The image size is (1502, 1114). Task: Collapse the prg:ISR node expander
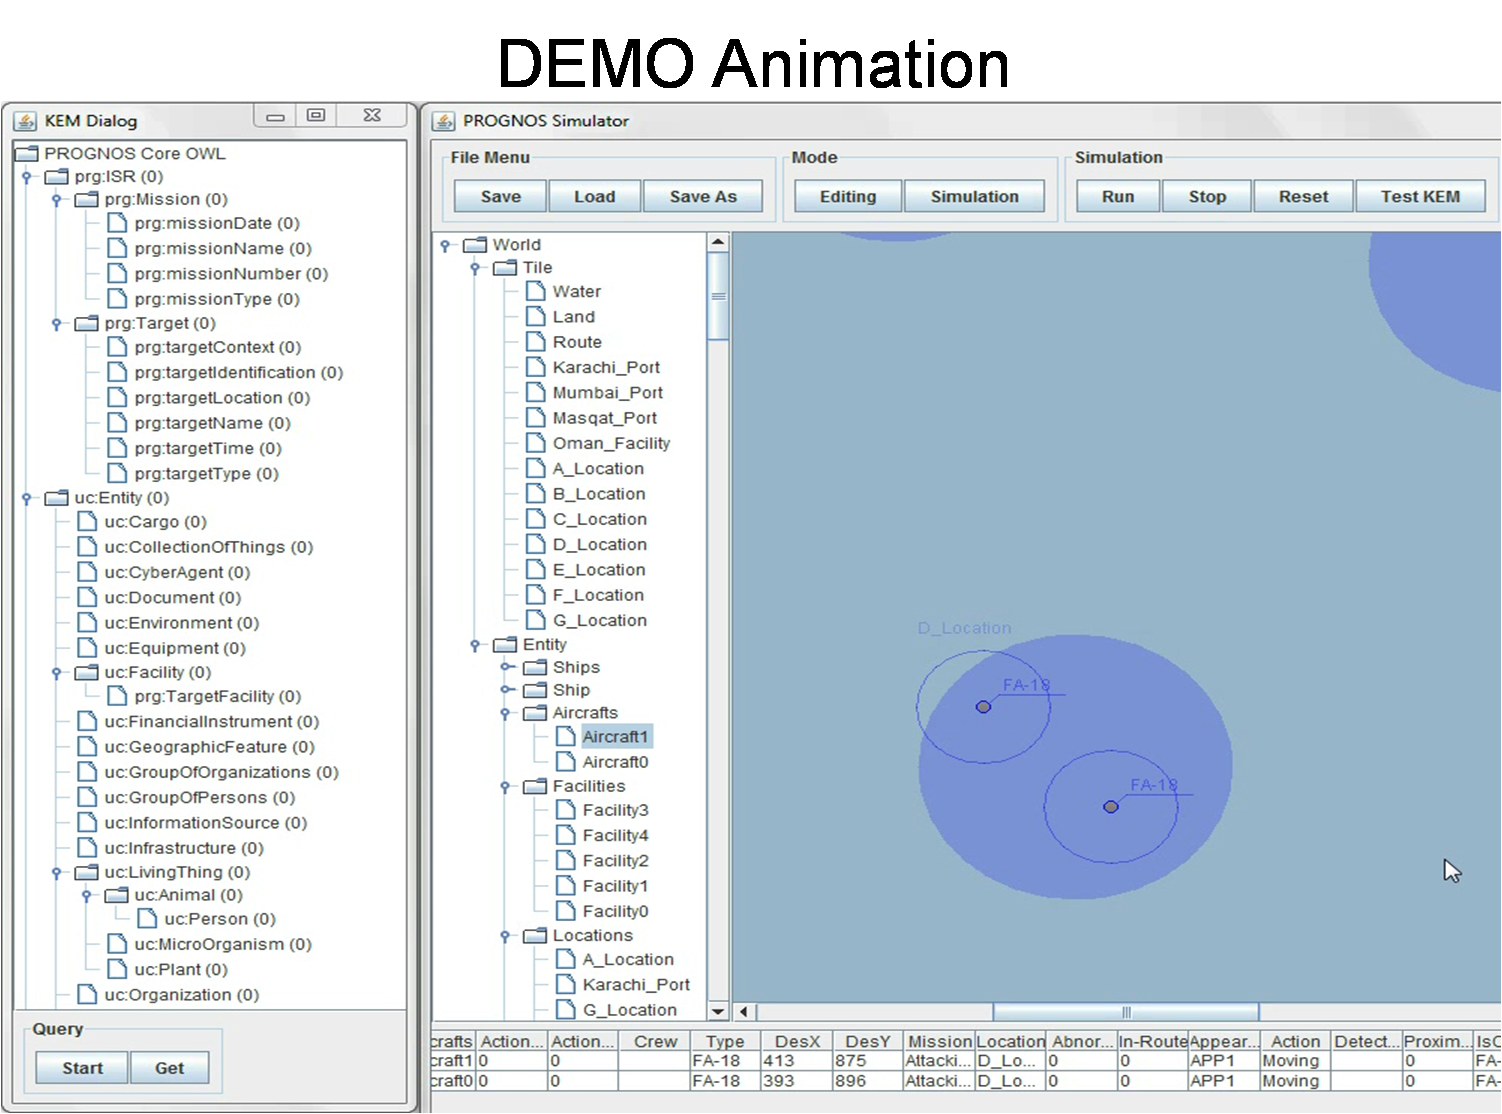[27, 177]
